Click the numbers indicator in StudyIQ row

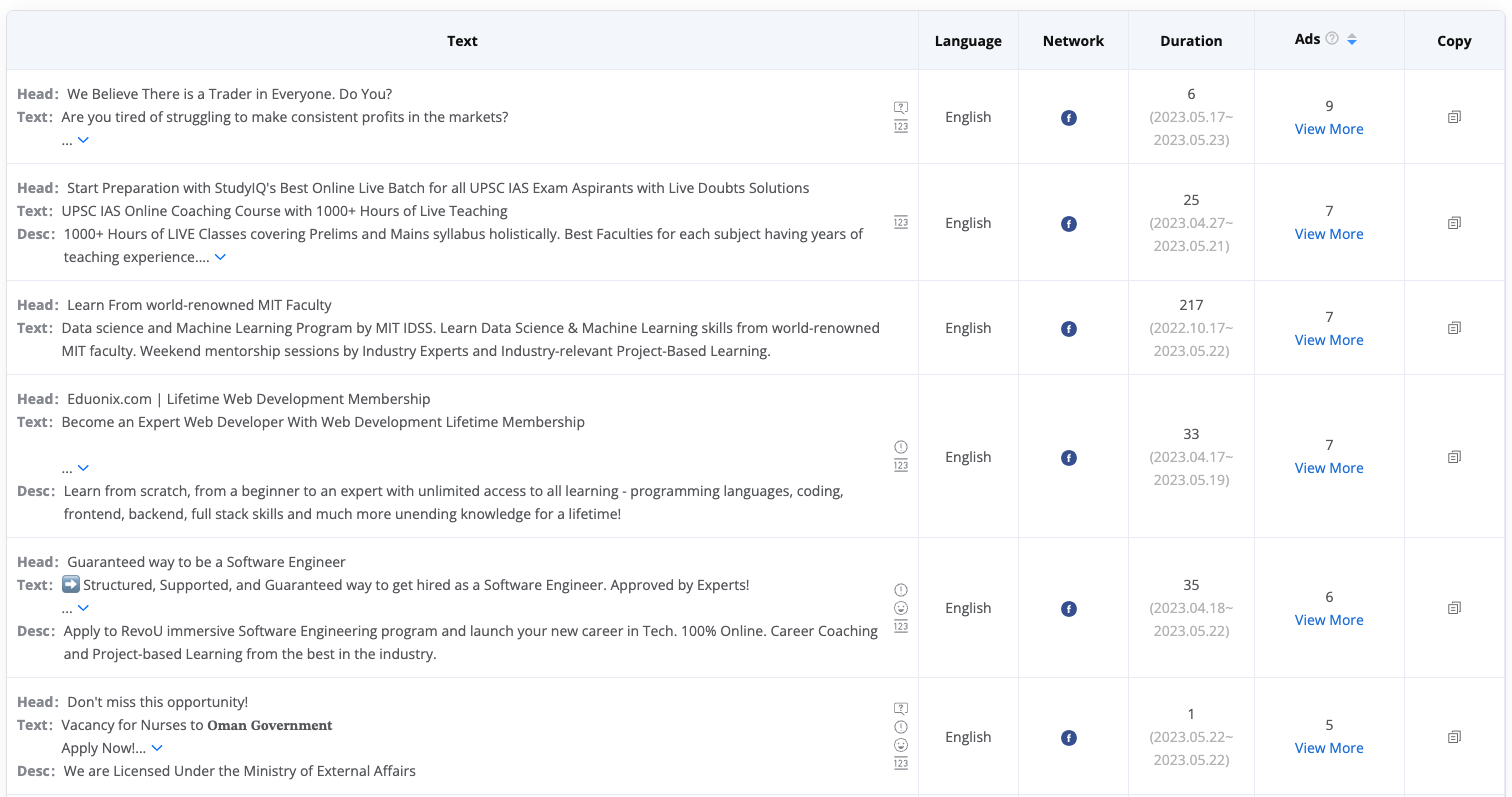click(x=901, y=223)
